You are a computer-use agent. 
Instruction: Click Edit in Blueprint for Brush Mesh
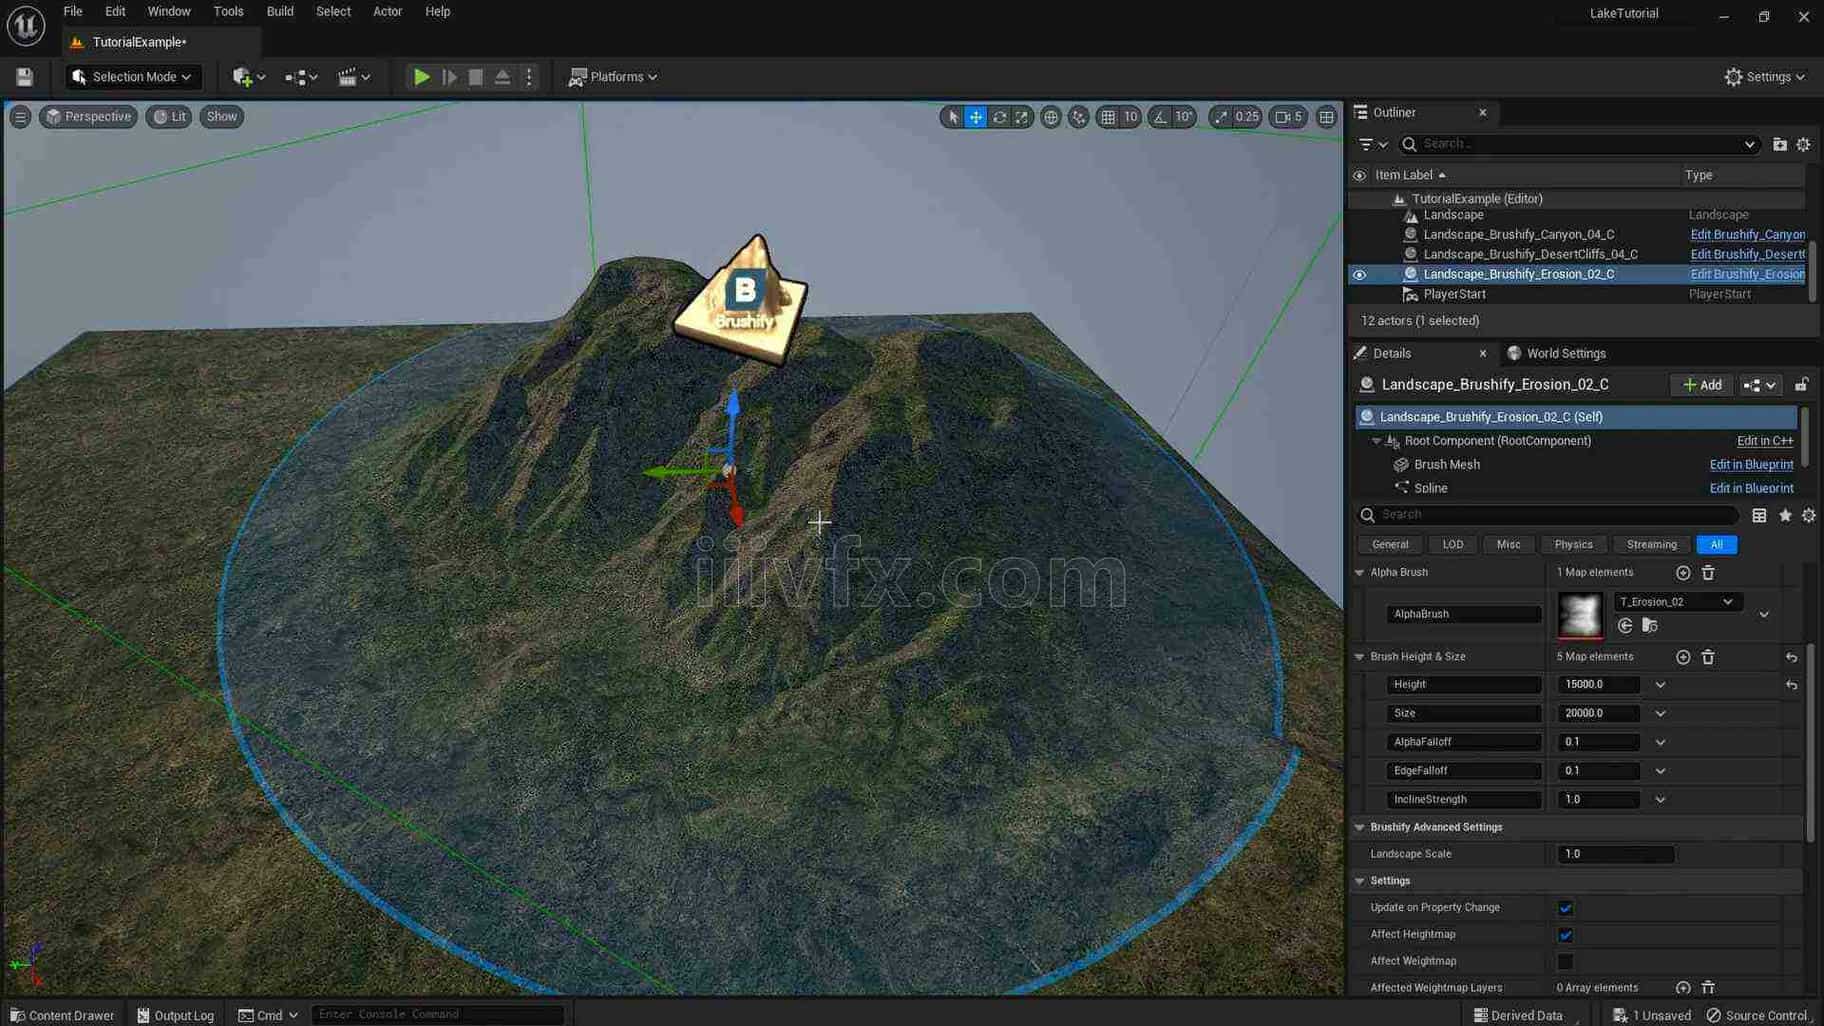point(1751,465)
